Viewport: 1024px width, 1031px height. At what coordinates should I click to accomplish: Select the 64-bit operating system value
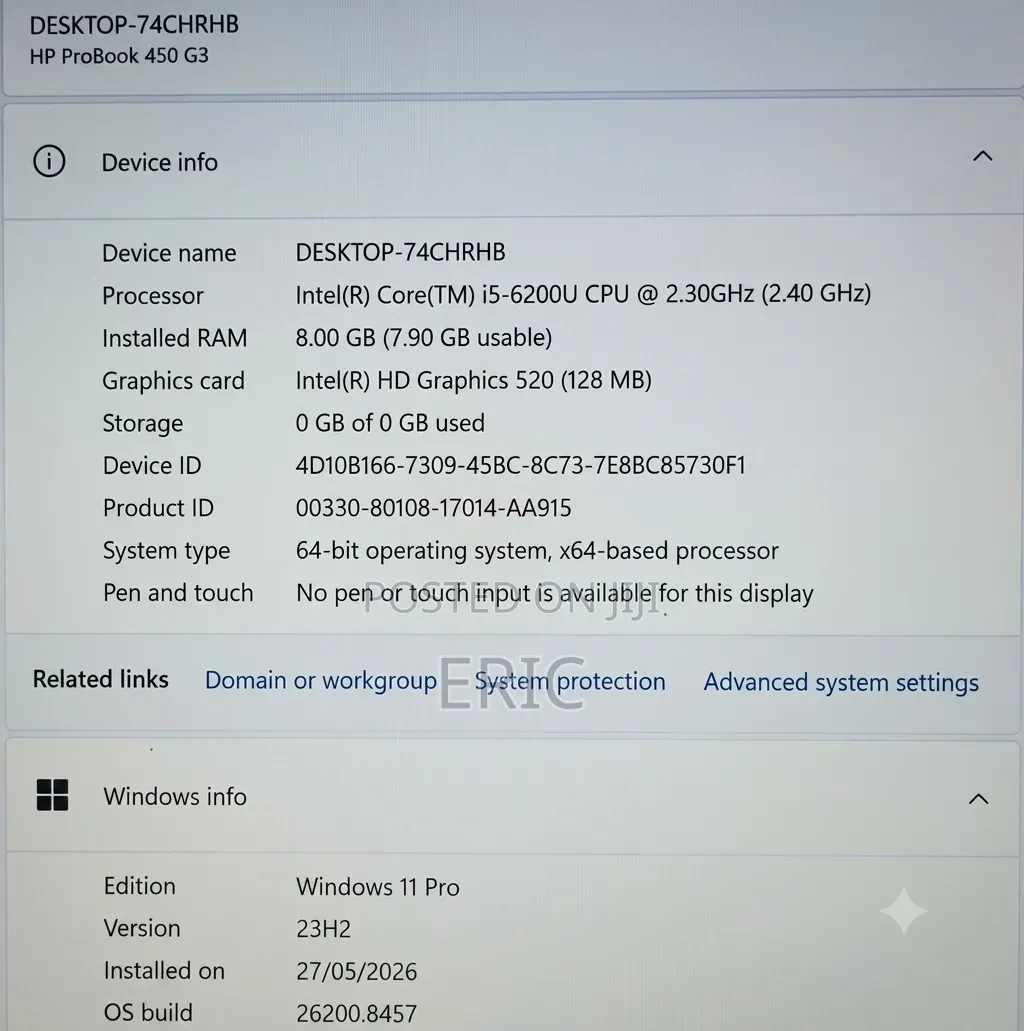[x=537, y=550]
